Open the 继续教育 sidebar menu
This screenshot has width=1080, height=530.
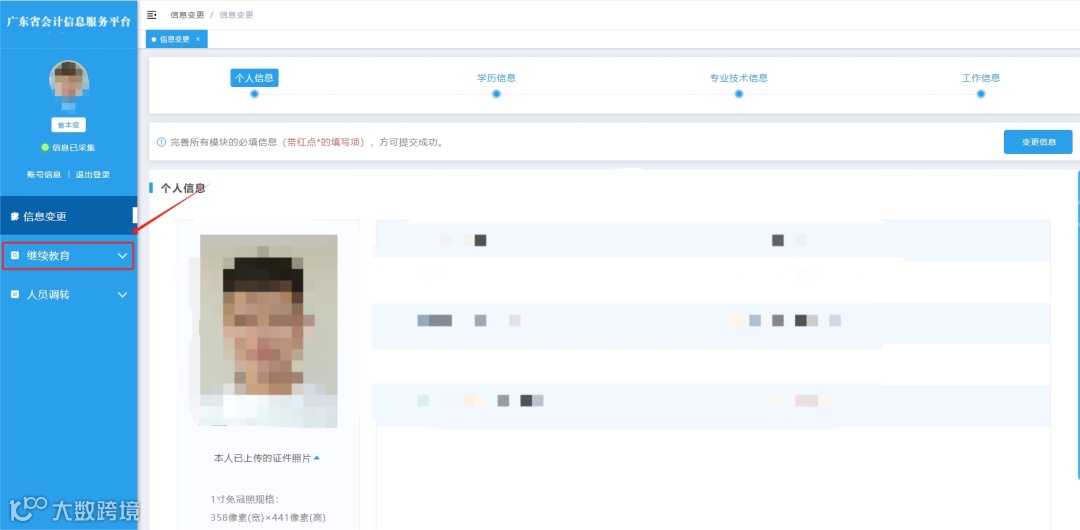click(x=68, y=256)
